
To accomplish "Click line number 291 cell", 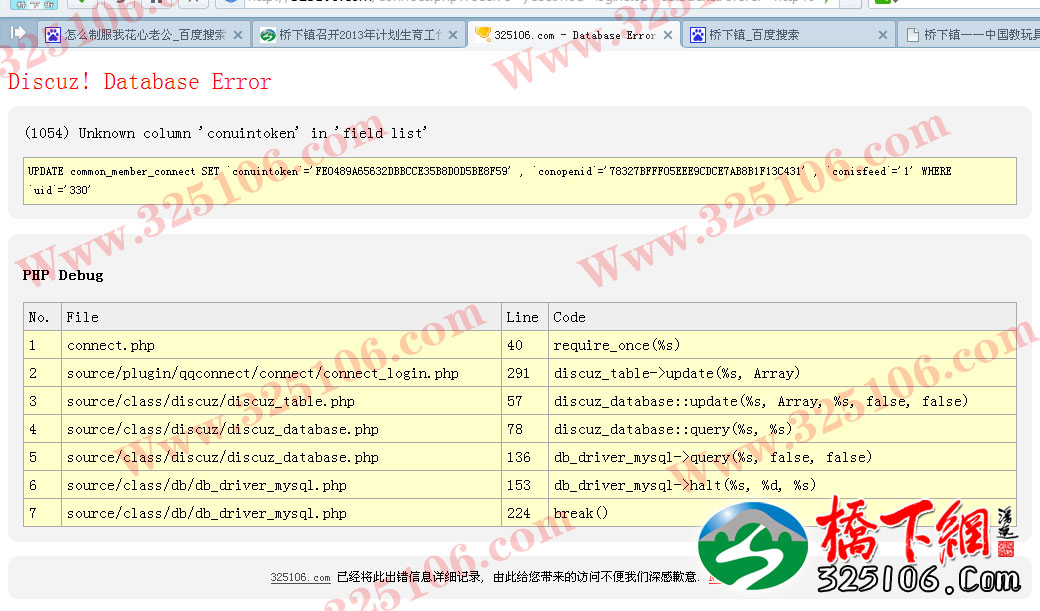I will pos(525,373).
